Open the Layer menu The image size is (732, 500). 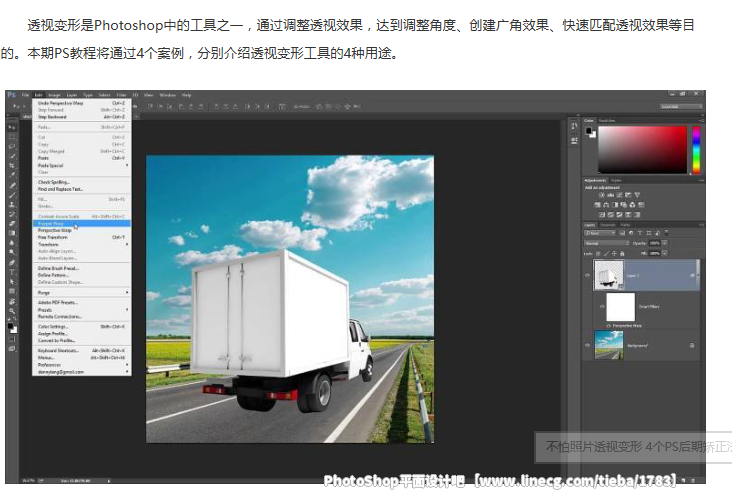pos(71,95)
